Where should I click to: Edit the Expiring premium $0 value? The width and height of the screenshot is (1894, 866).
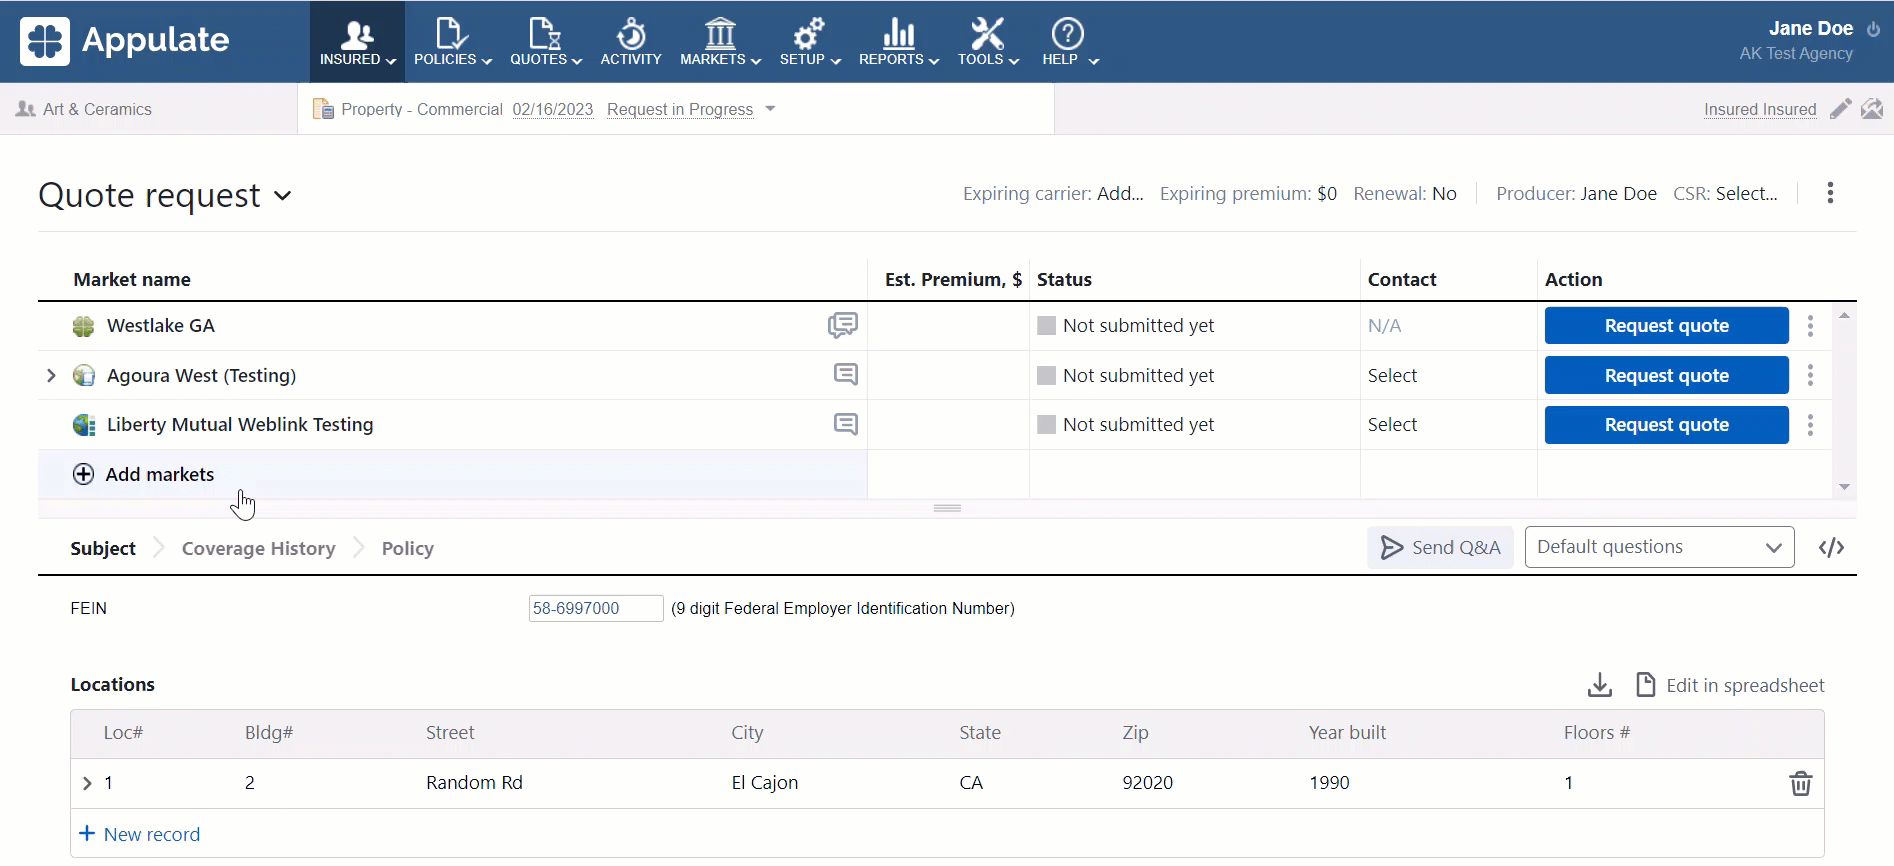1326,193
